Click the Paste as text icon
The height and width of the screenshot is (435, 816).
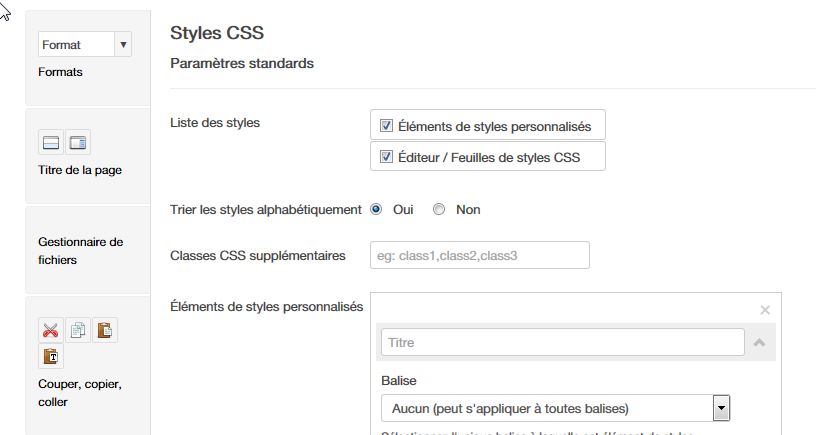(x=50, y=356)
